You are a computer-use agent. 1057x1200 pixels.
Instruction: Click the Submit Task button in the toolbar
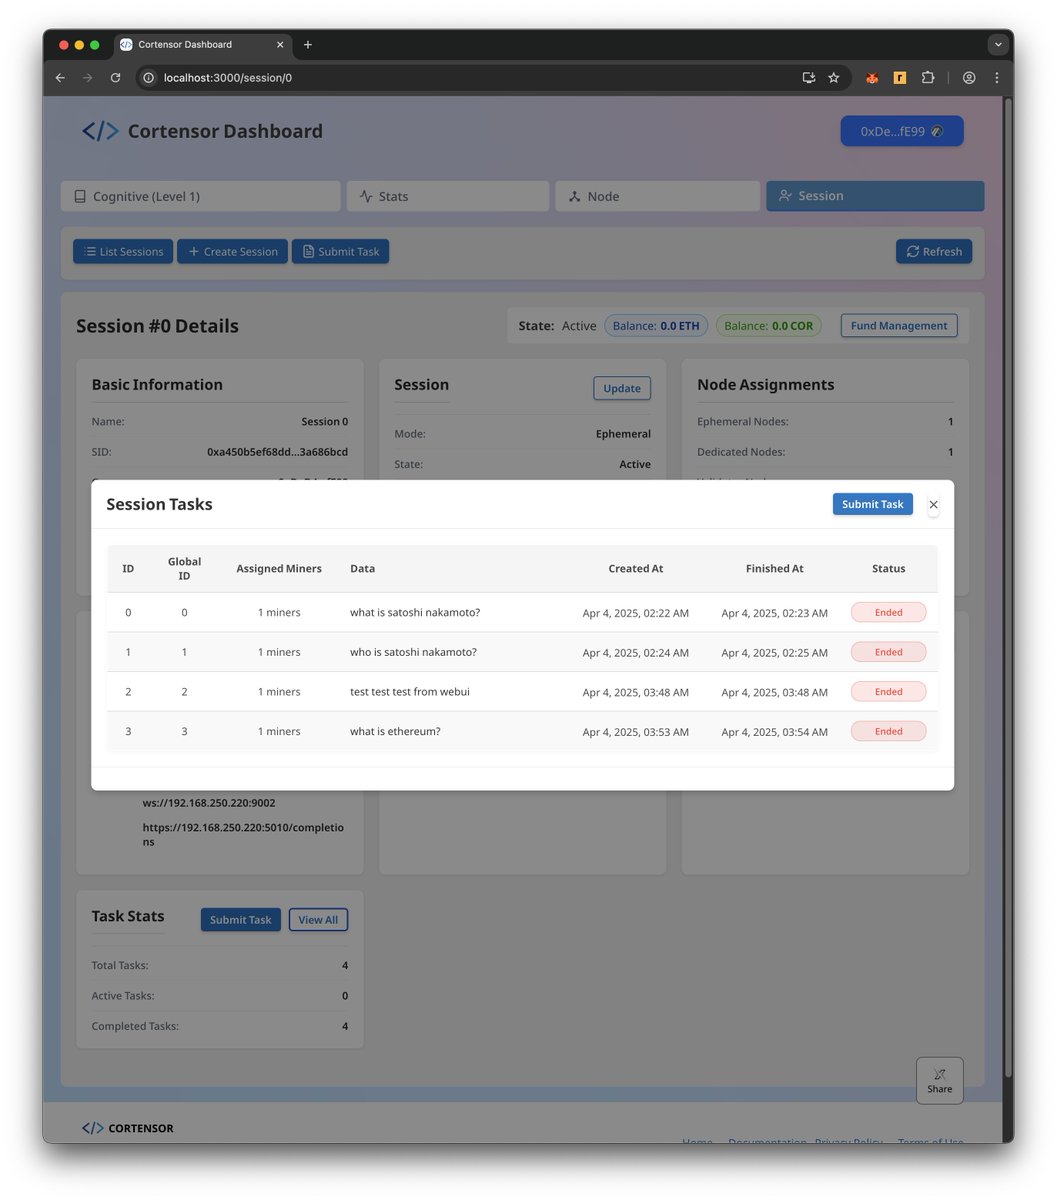340,251
